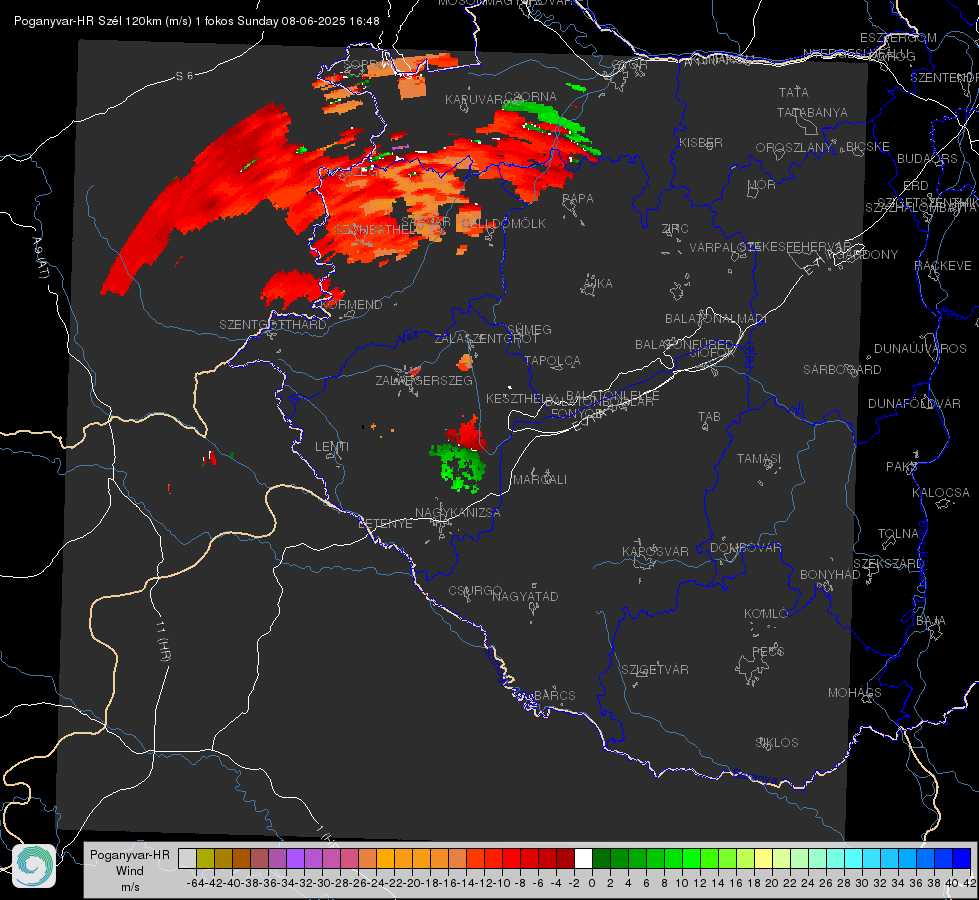Click the TAPOLCA city label
Image resolution: width=979 pixels, height=900 pixels.
click(x=552, y=361)
